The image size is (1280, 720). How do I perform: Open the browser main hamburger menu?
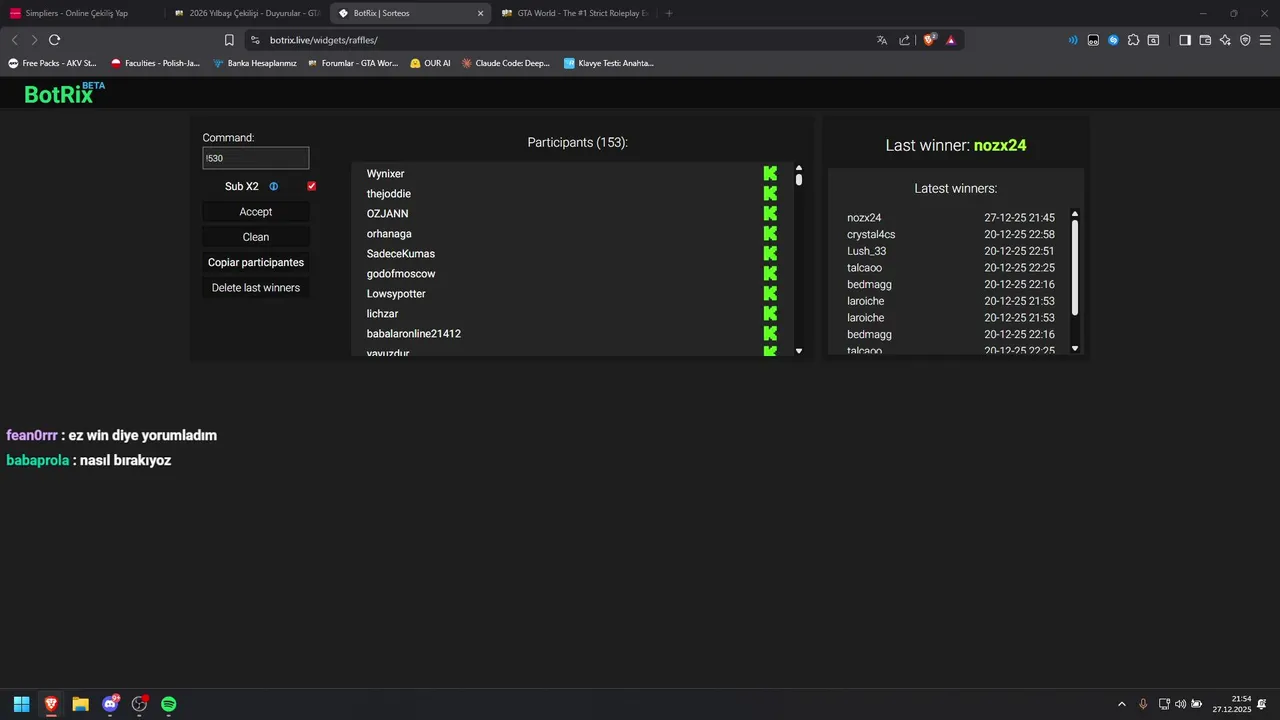[x=1265, y=40]
